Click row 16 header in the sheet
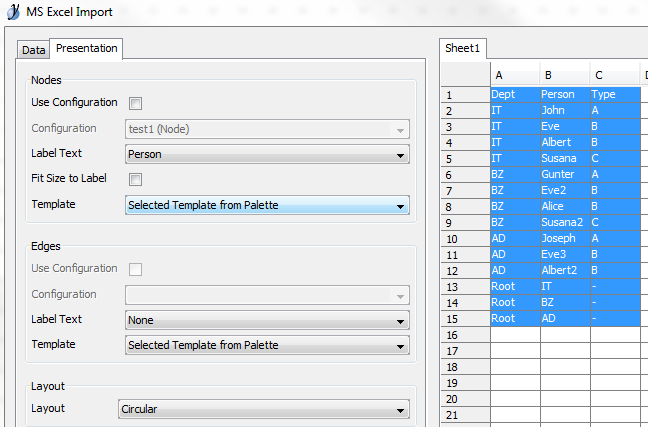This screenshot has height=427, width=648. click(465, 335)
